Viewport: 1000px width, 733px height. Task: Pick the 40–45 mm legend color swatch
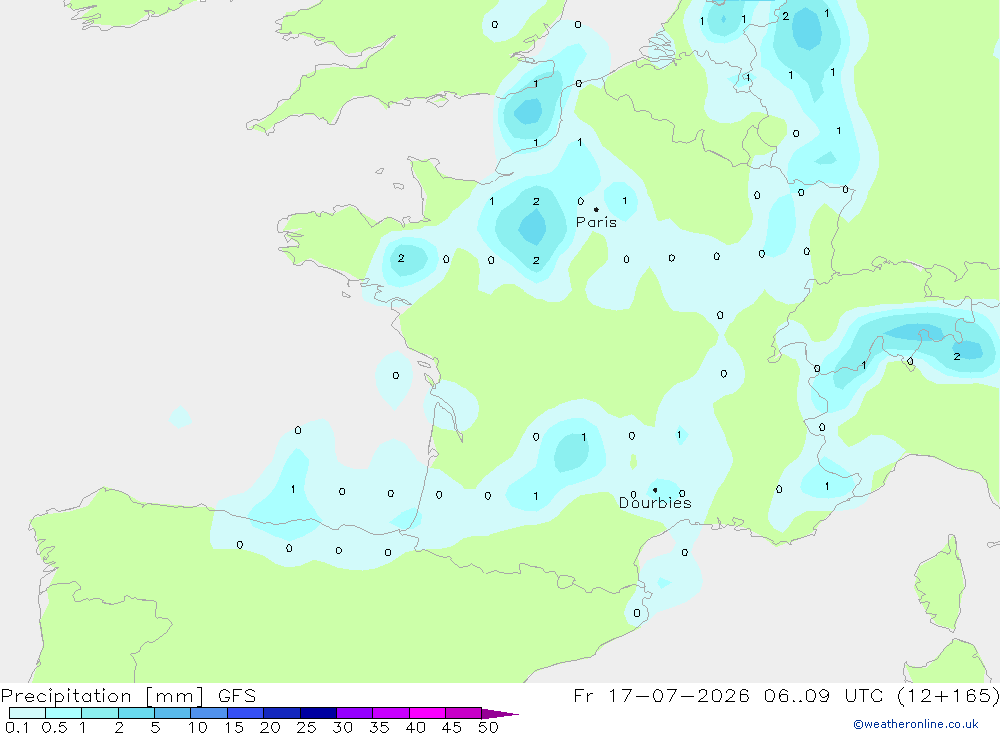click(427, 713)
